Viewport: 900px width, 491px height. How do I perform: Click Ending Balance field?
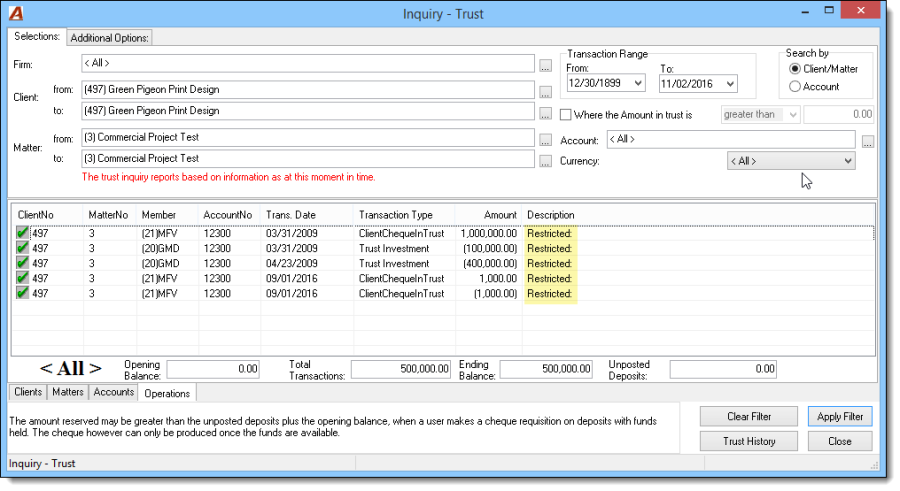pos(546,369)
